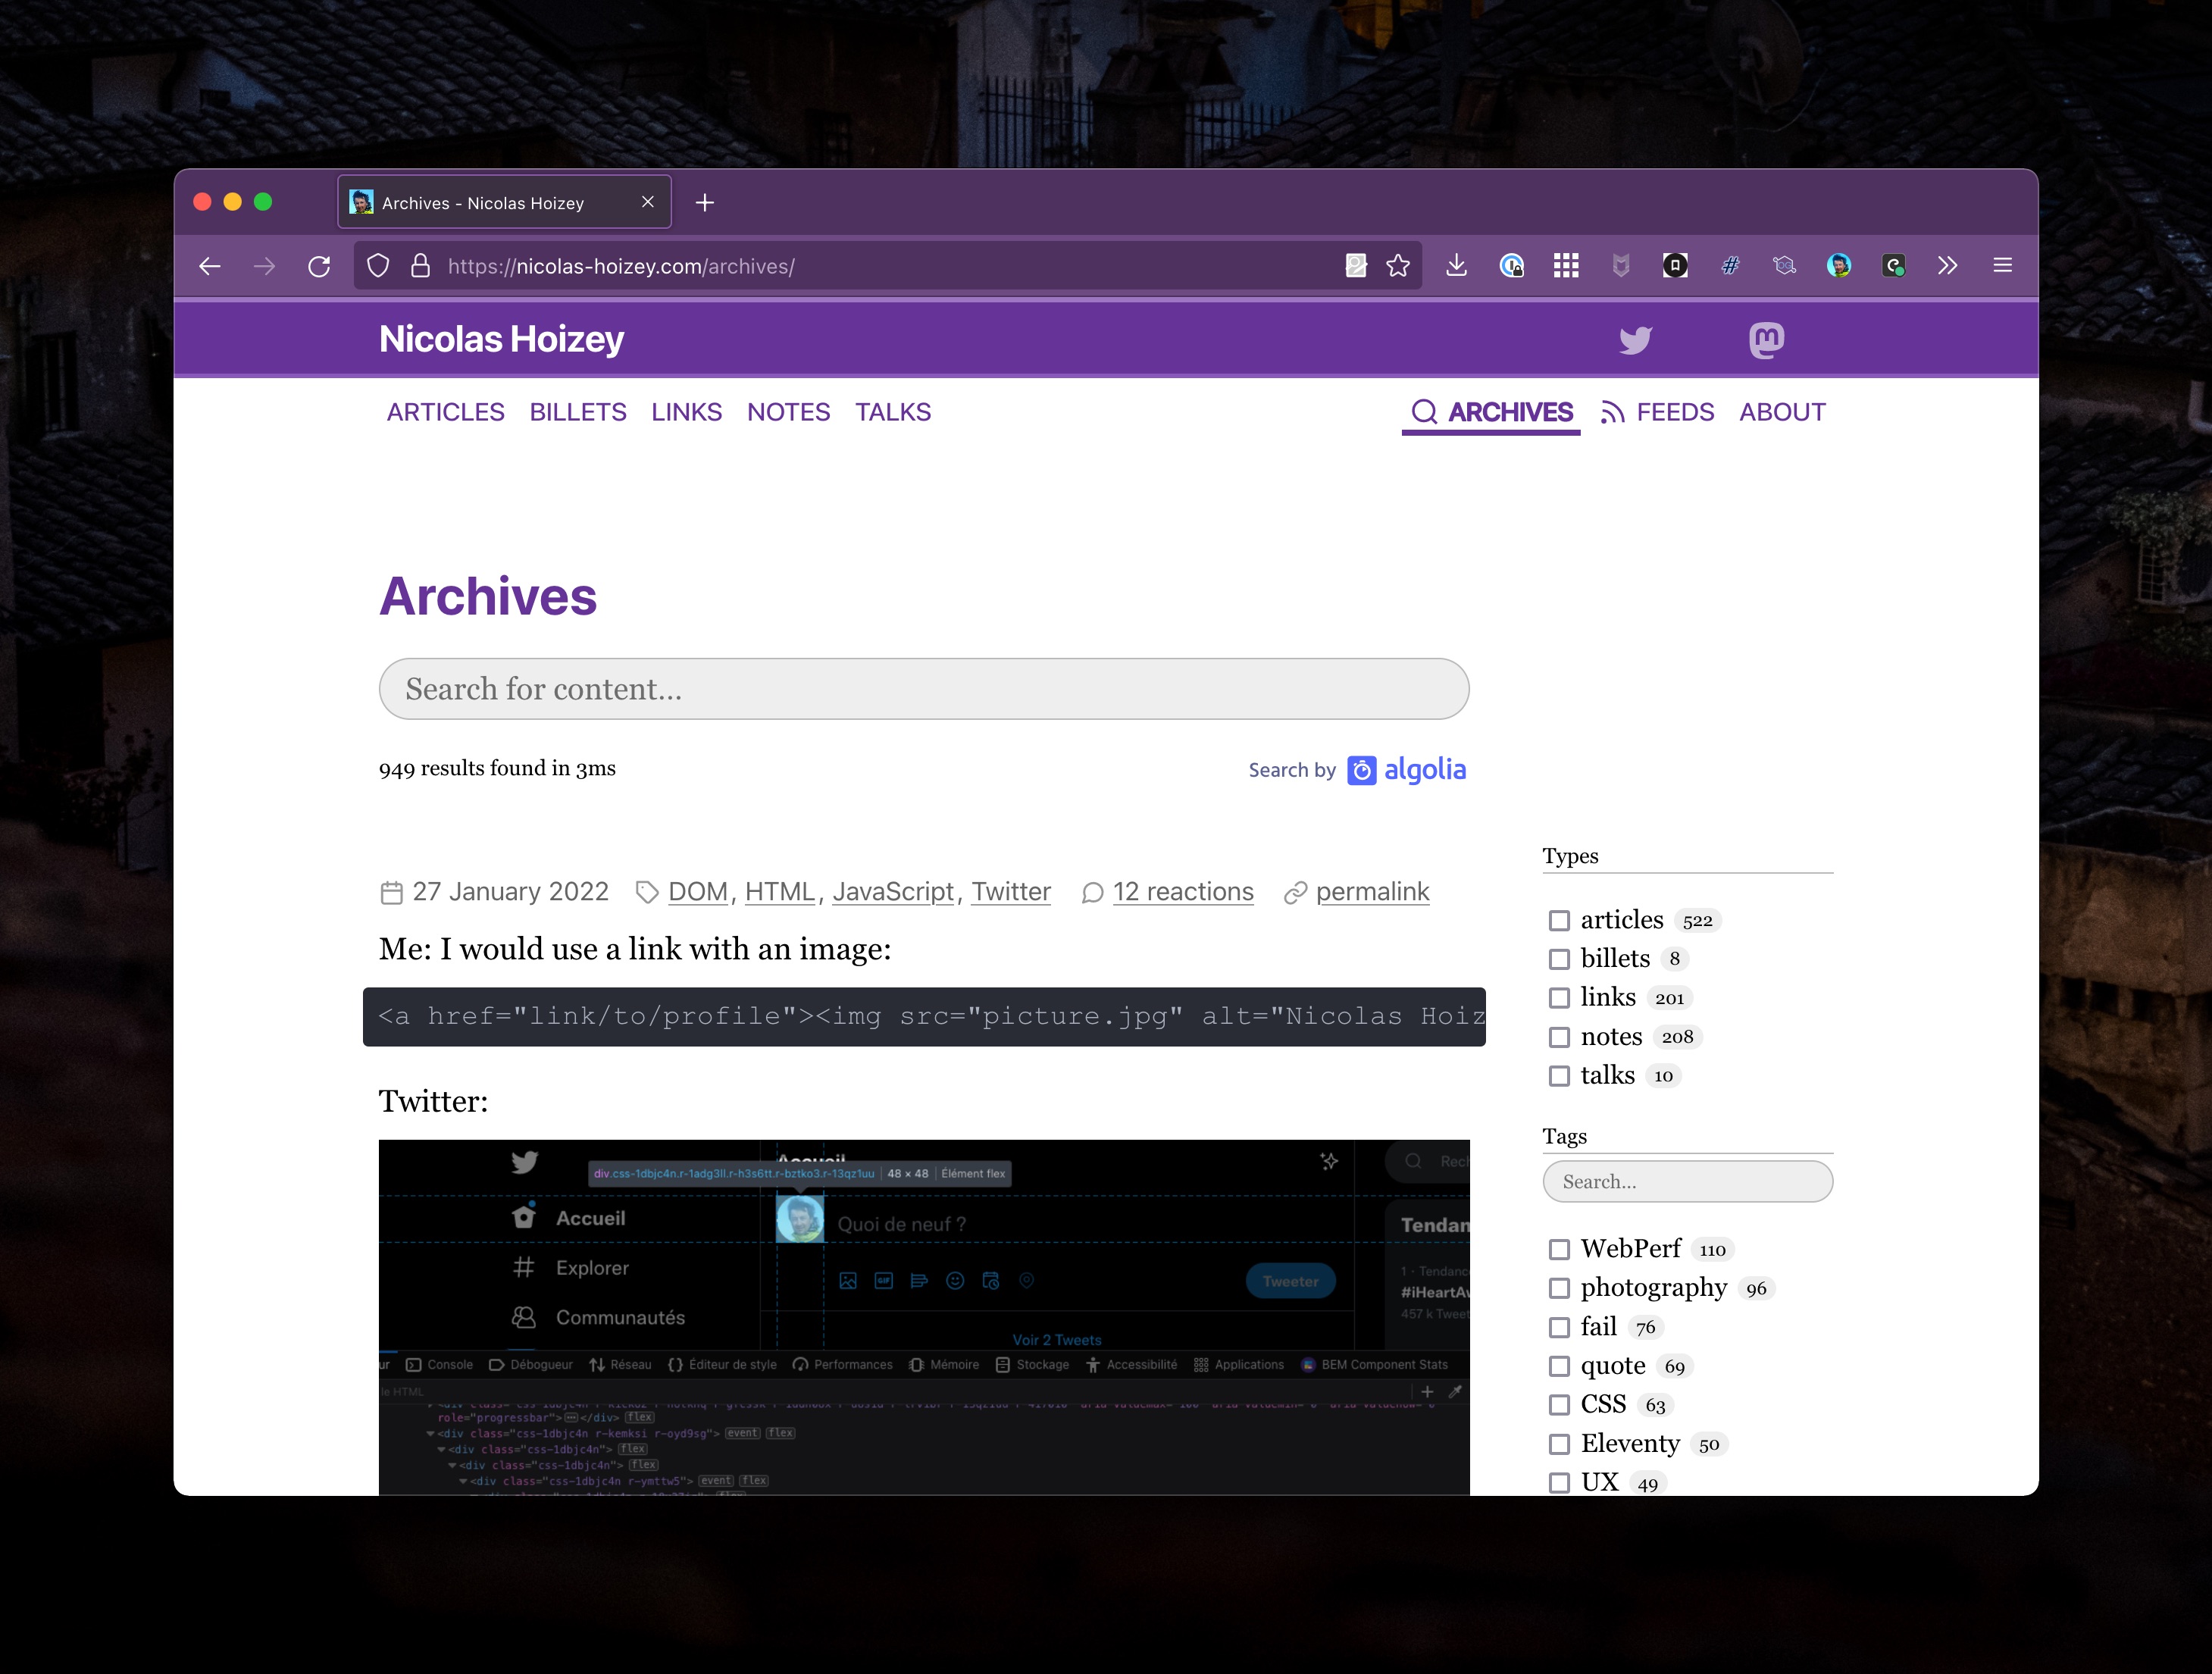
Task: Enable the WebPerf tag filter
Action: click(x=1560, y=1249)
